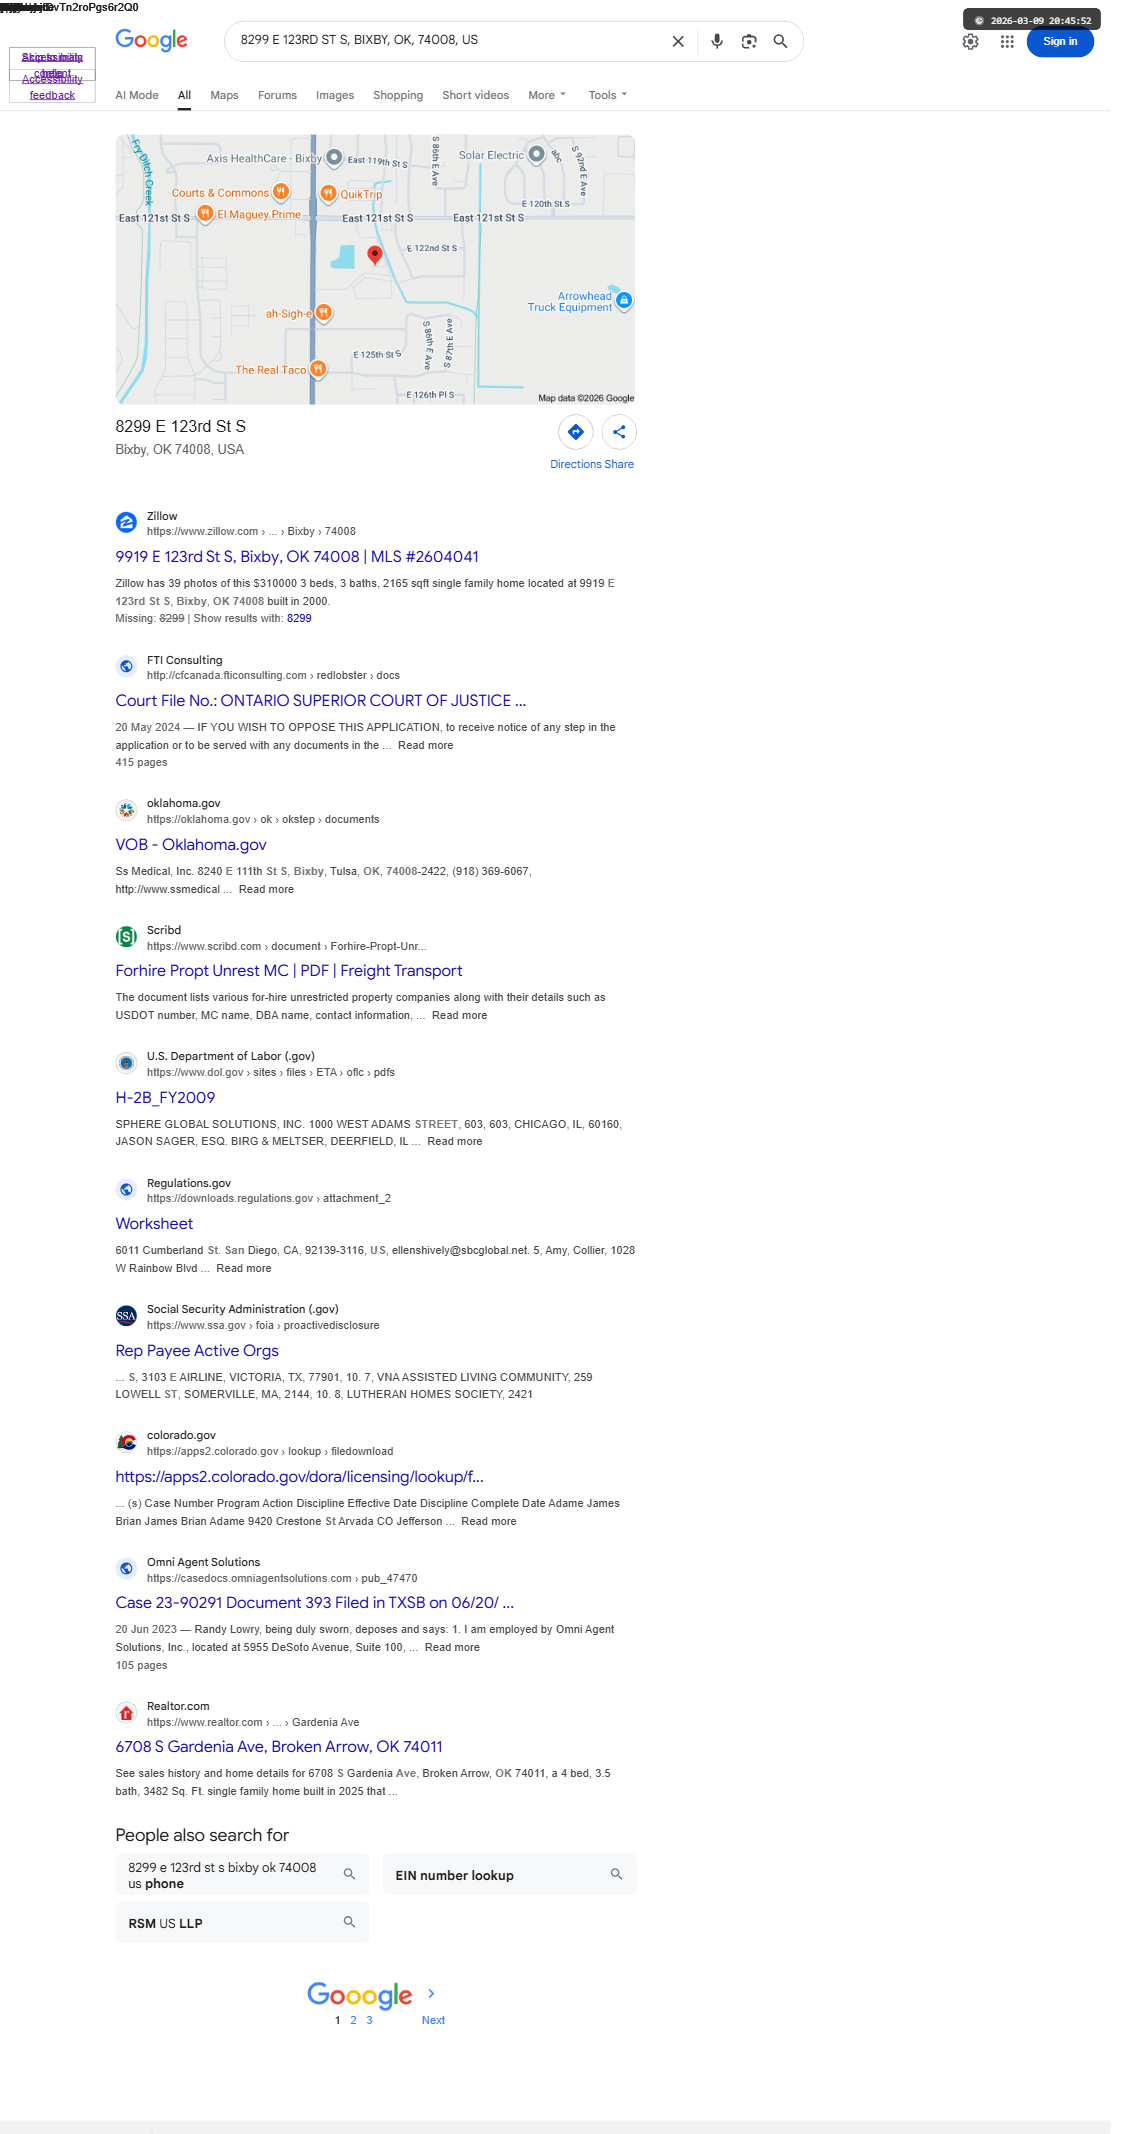Click the Directions icon under the map
Image resolution: width=1124 pixels, height=2134 pixels.
(x=576, y=432)
